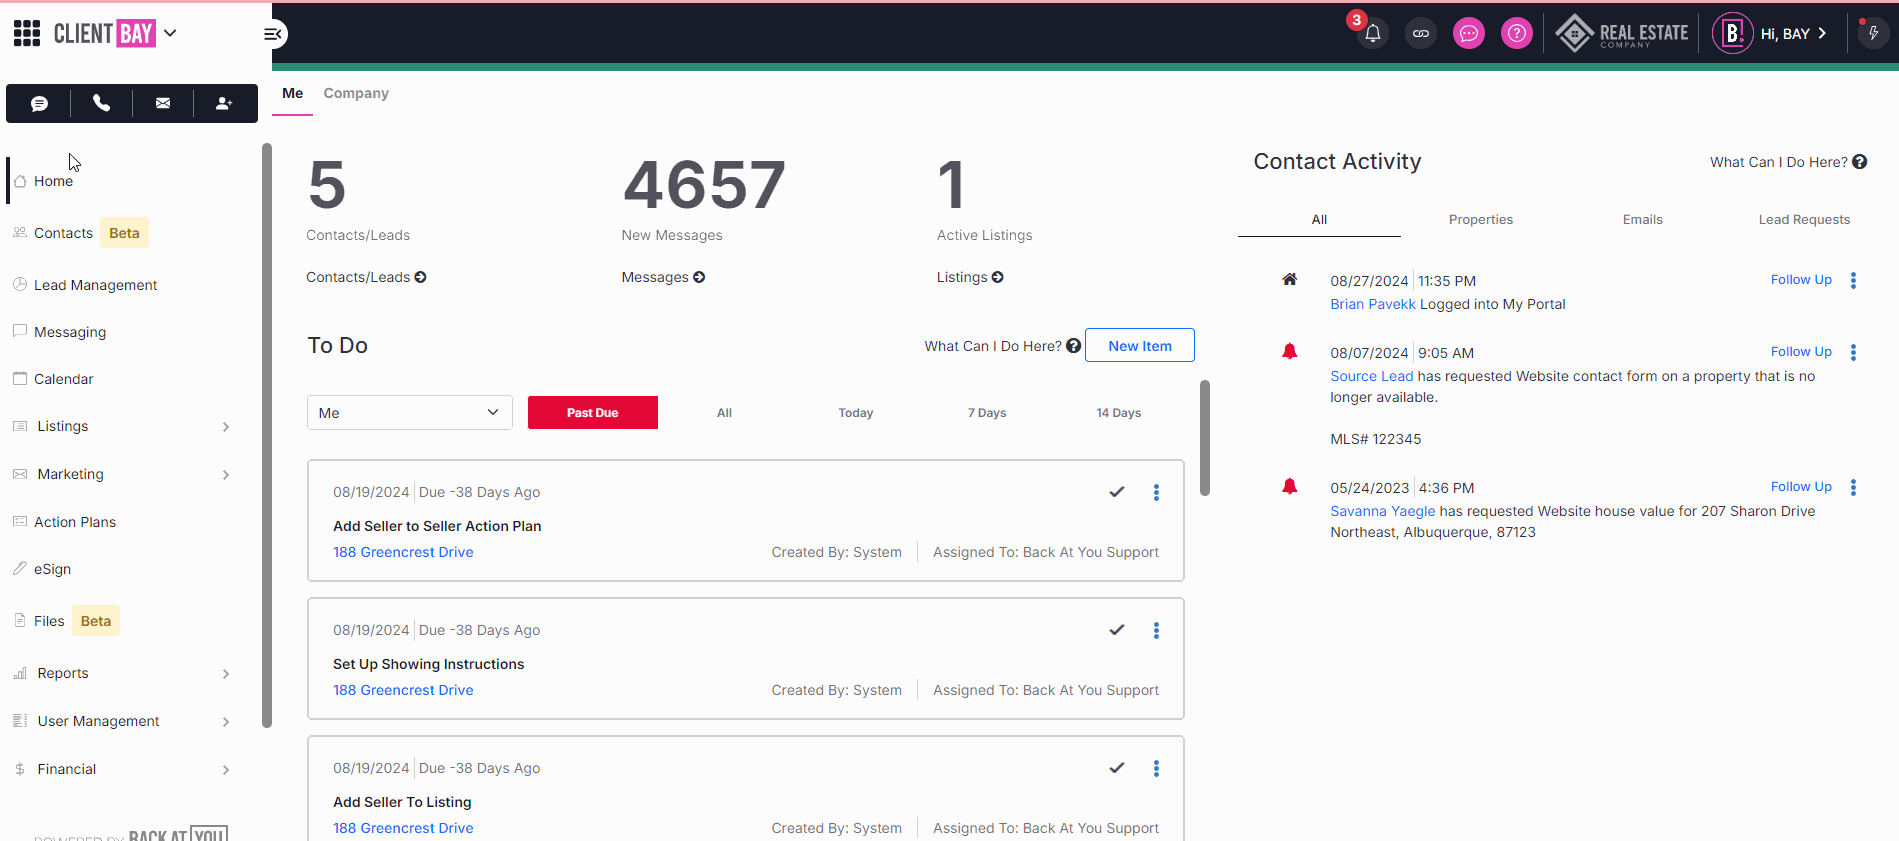The image size is (1899, 841).
Task: Open options for Brian Pavekk activity entry
Action: (x=1853, y=280)
